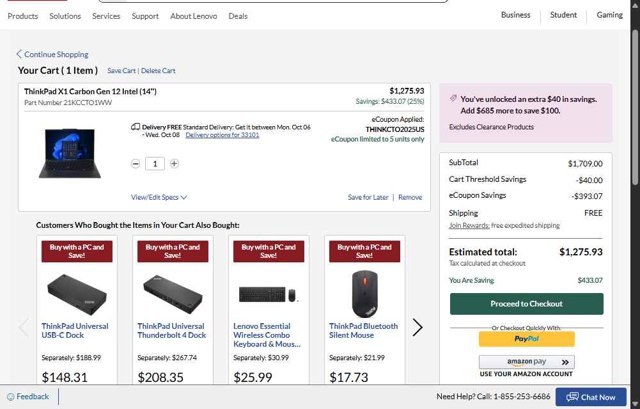Checkout with Amazon Pay button
The height and width of the screenshot is (409, 640).
point(527,362)
